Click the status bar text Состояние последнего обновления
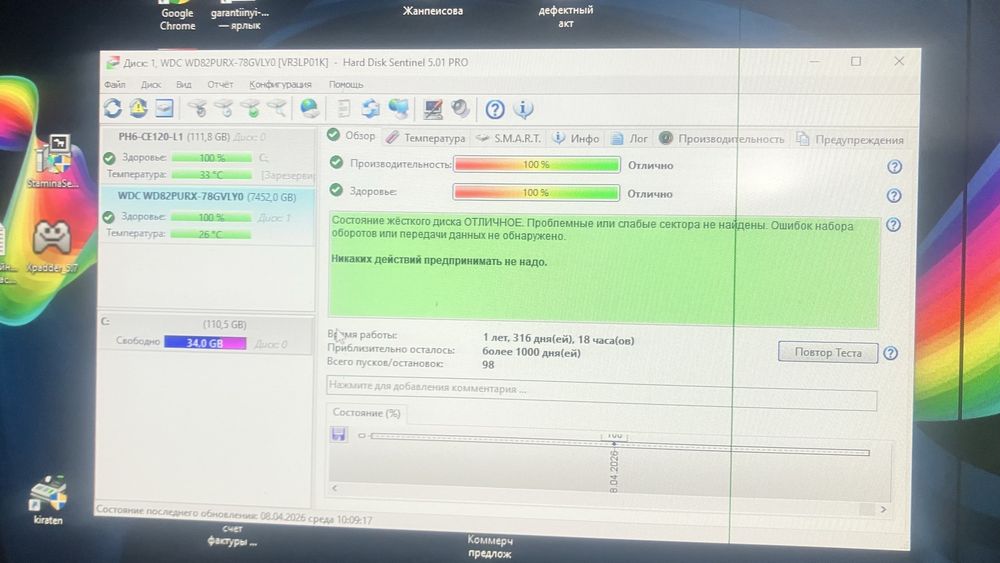The width and height of the screenshot is (1000, 563). point(234,515)
